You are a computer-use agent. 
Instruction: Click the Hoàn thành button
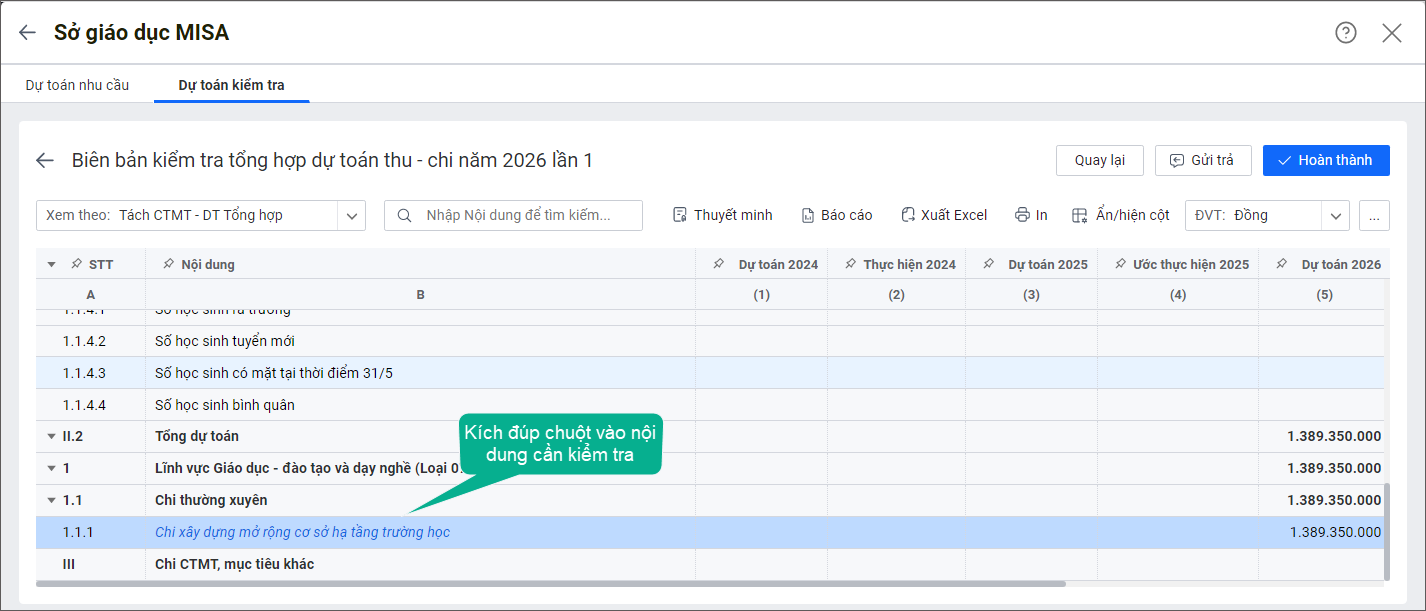1325,160
